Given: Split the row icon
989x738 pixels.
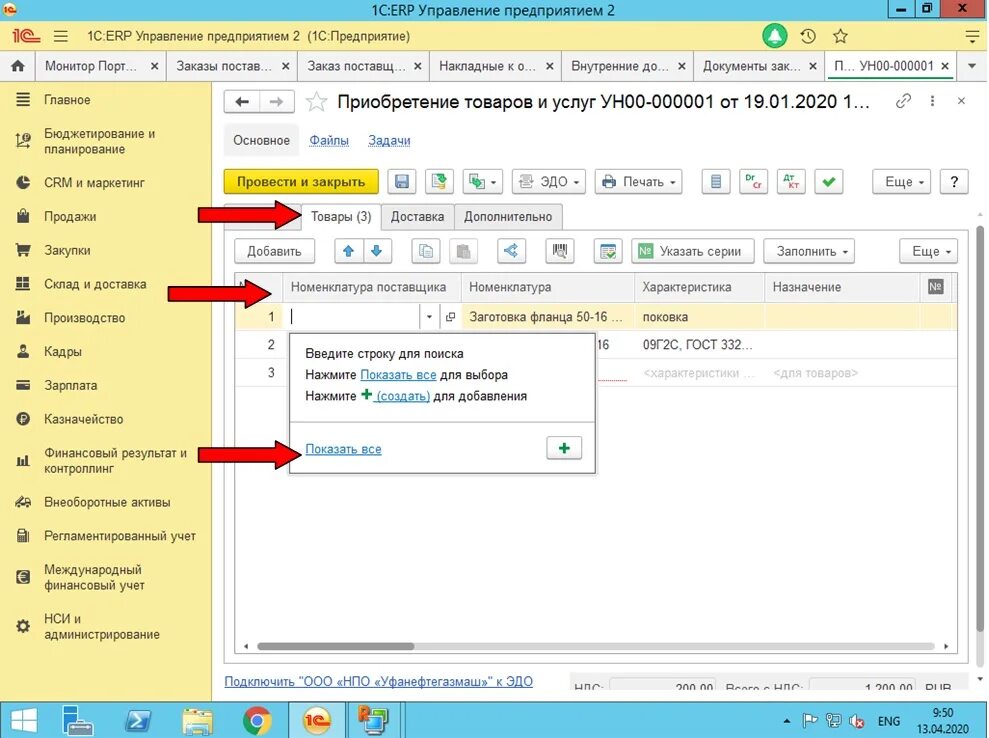Looking at the screenshot, I should coord(511,251).
